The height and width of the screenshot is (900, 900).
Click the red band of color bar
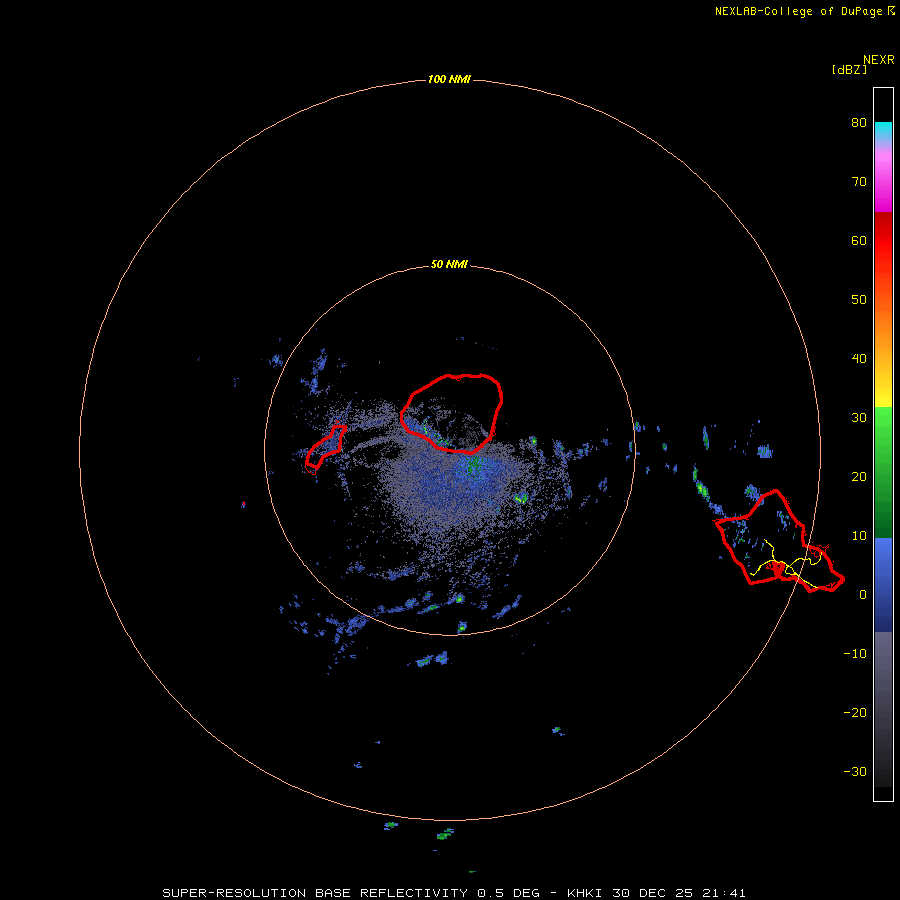click(883, 241)
